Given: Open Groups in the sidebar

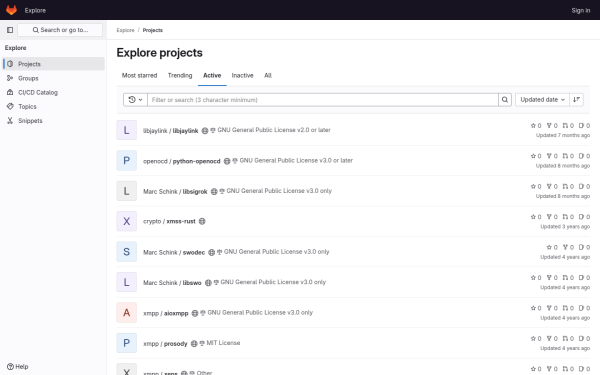Looking at the screenshot, I should pos(54,78).
